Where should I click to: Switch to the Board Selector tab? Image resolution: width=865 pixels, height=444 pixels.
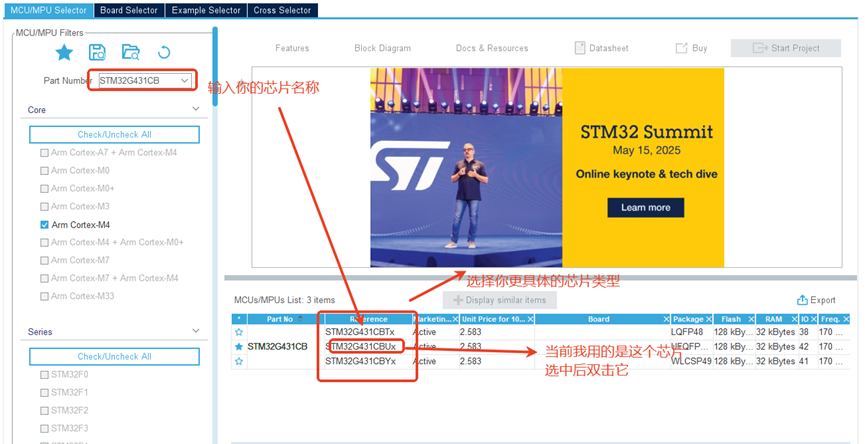coord(129,10)
